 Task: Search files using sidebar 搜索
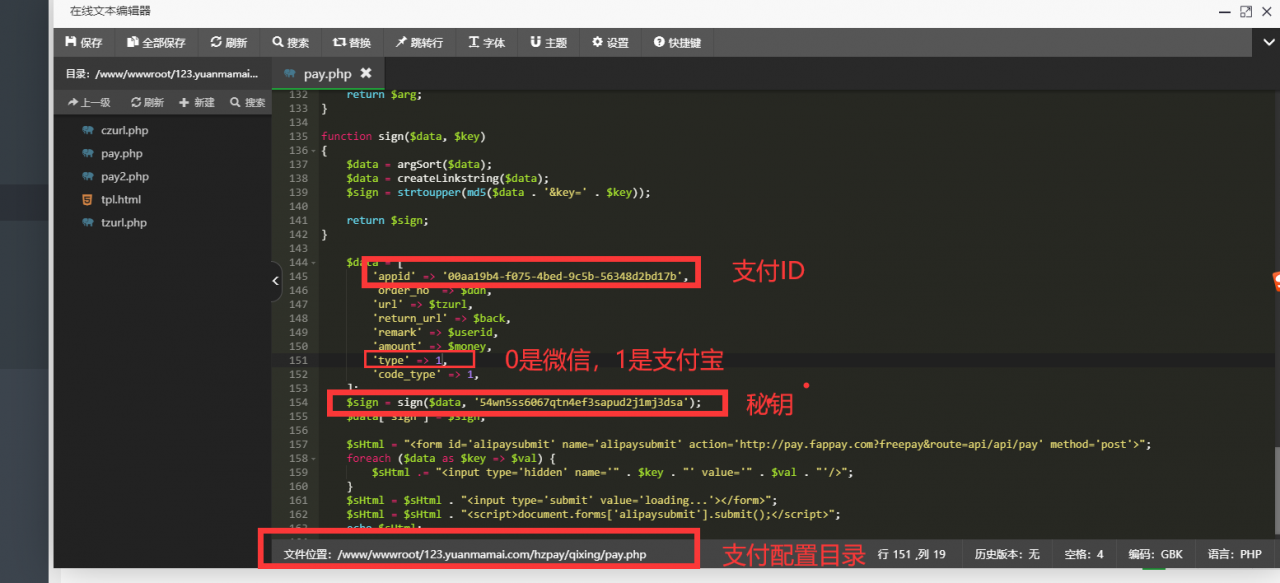click(x=248, y=102)
